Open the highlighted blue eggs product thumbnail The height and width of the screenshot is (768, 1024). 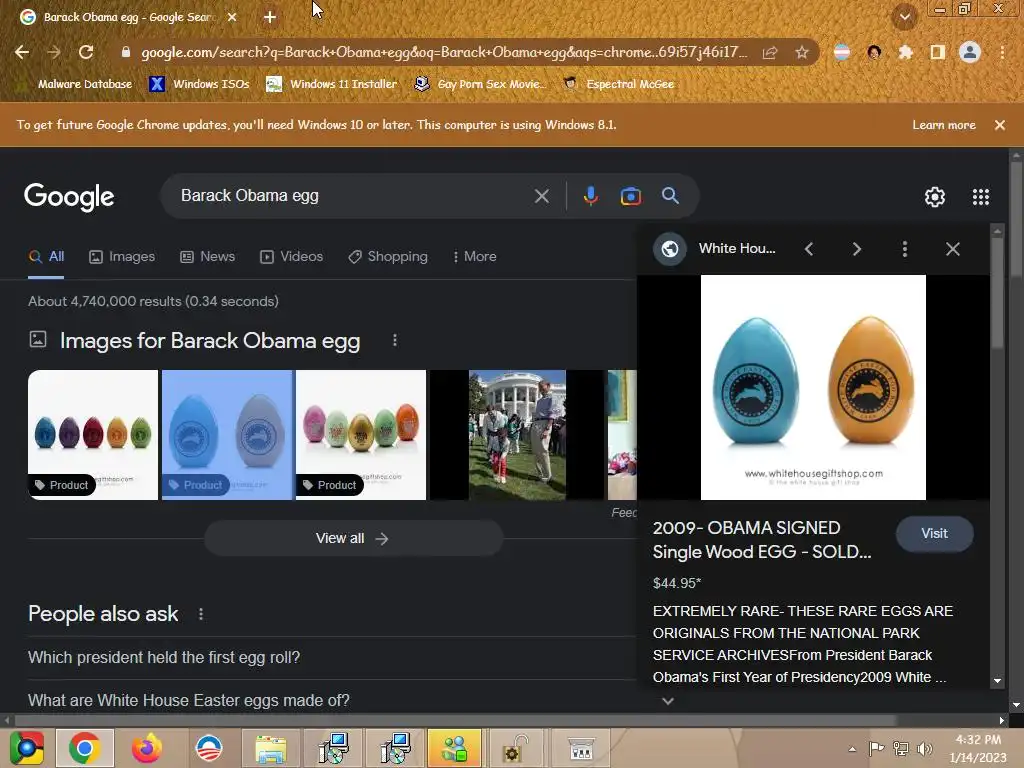(227, 435)
